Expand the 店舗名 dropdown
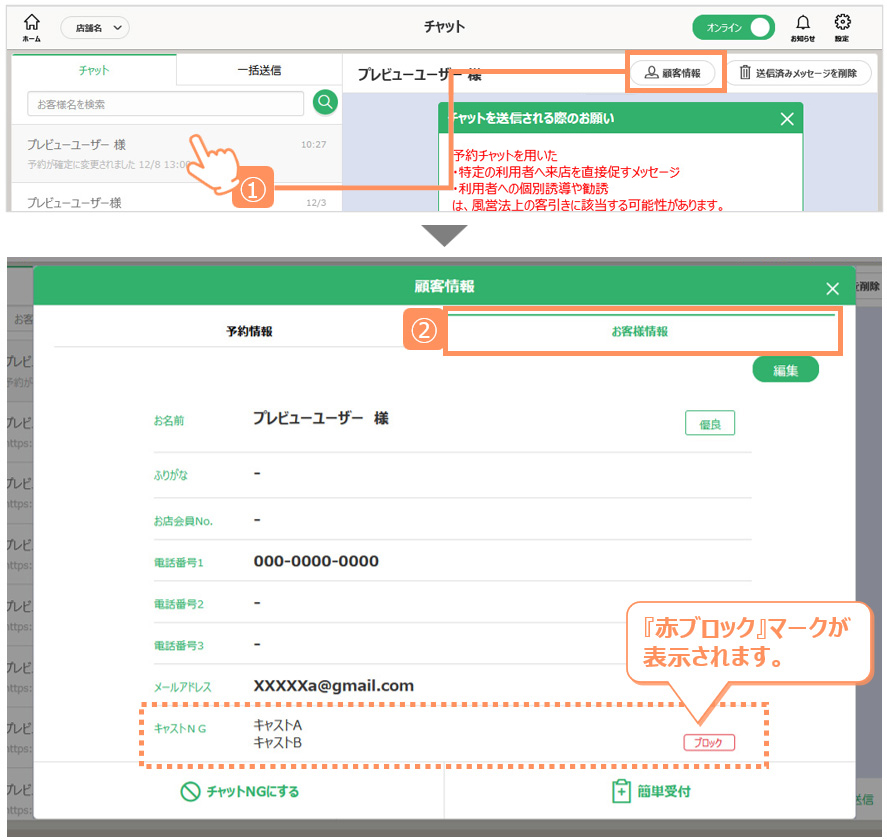 [x=95, y=28]
